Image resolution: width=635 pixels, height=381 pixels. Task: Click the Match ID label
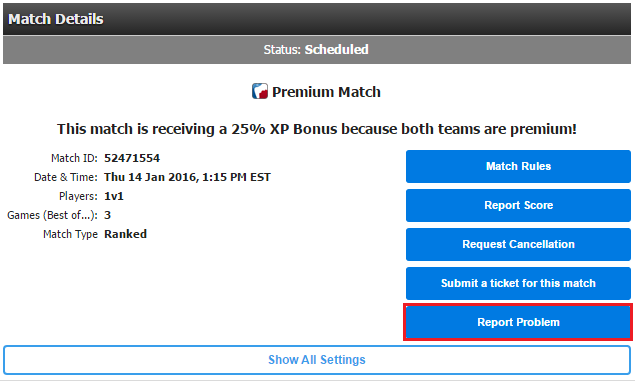(74, 158)
